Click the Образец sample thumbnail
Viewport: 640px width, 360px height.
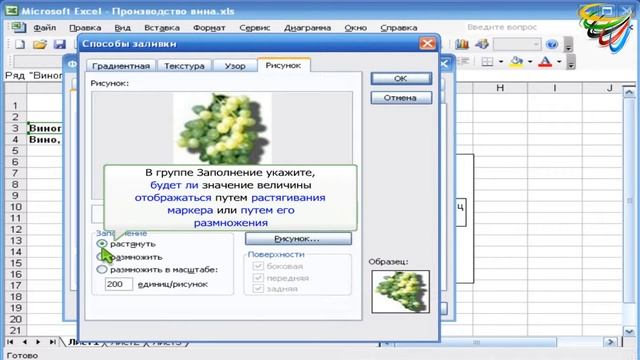point(400,291)
